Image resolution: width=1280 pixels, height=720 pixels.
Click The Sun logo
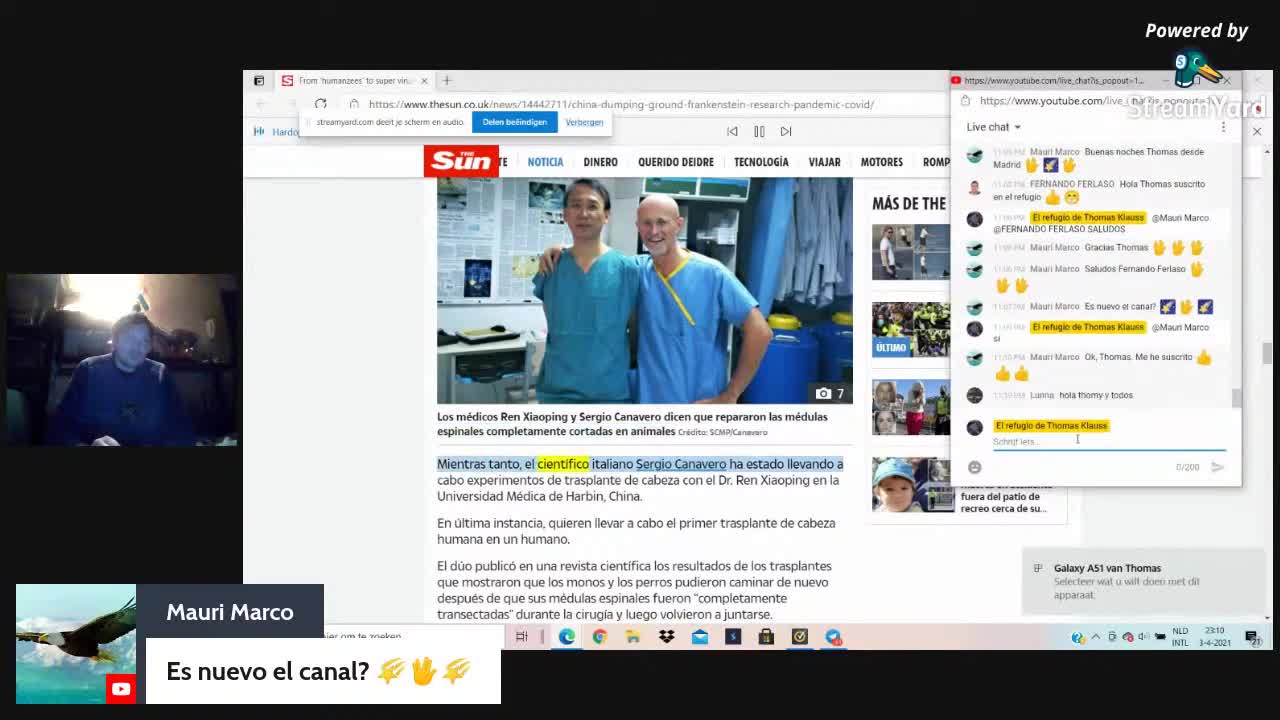[x=461, y=161]
